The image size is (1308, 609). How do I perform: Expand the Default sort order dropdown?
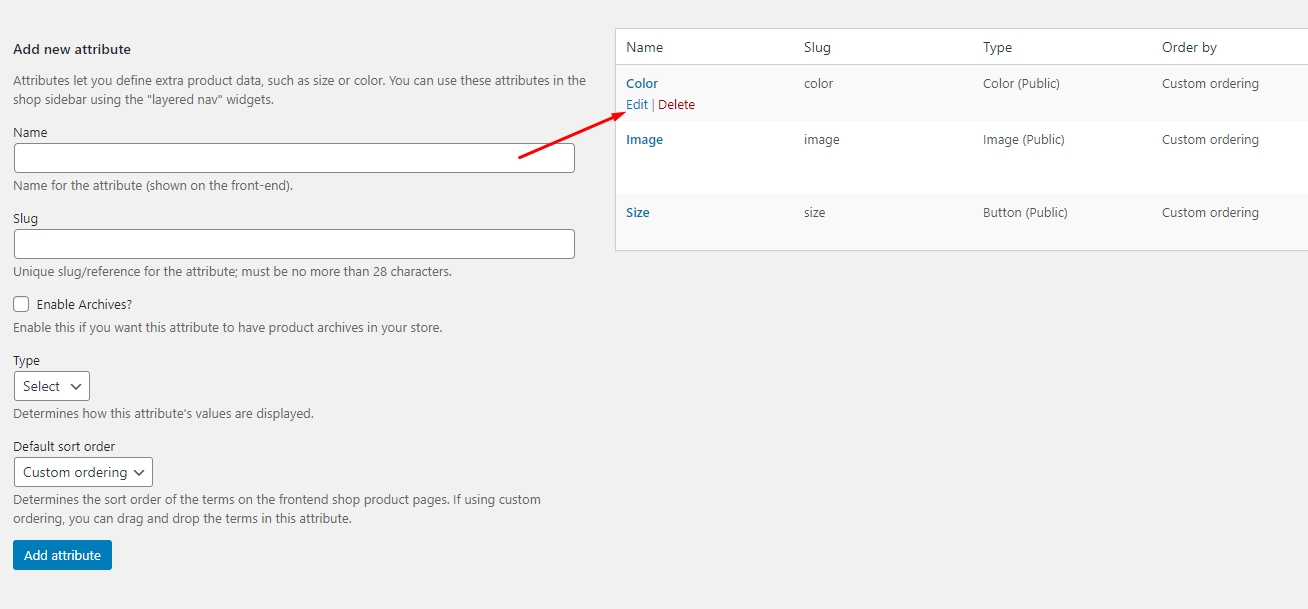tap(83, 472)
